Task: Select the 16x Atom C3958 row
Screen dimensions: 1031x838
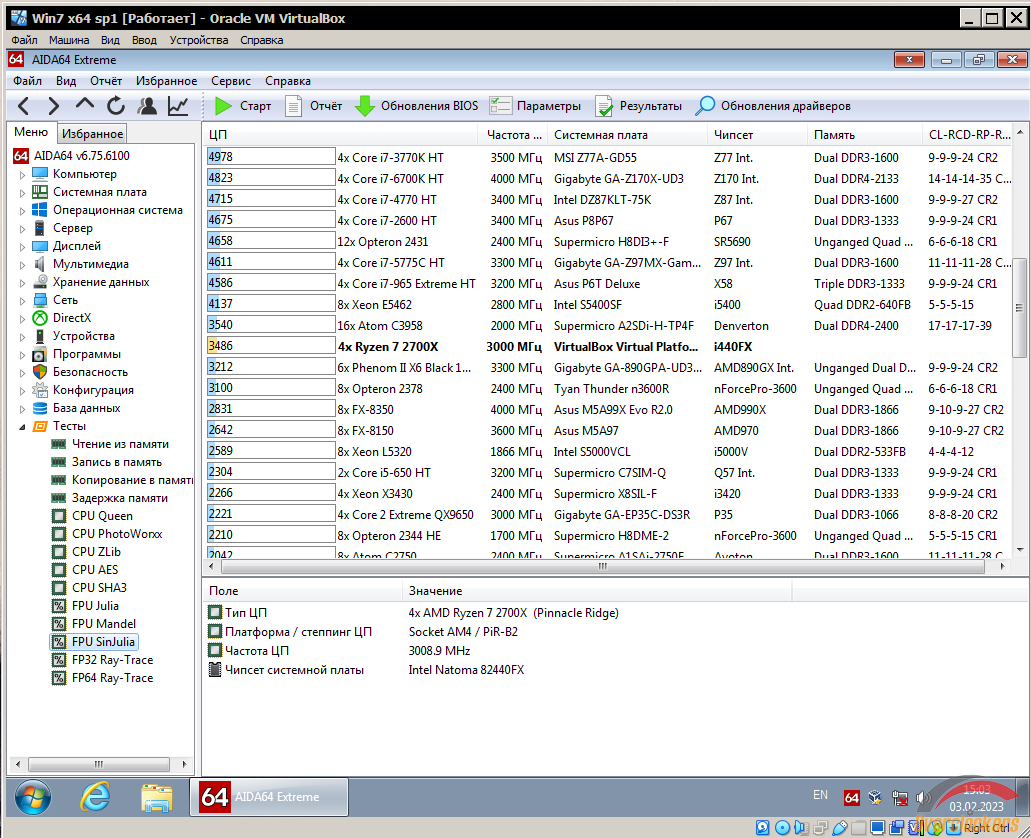Action: 608,326
